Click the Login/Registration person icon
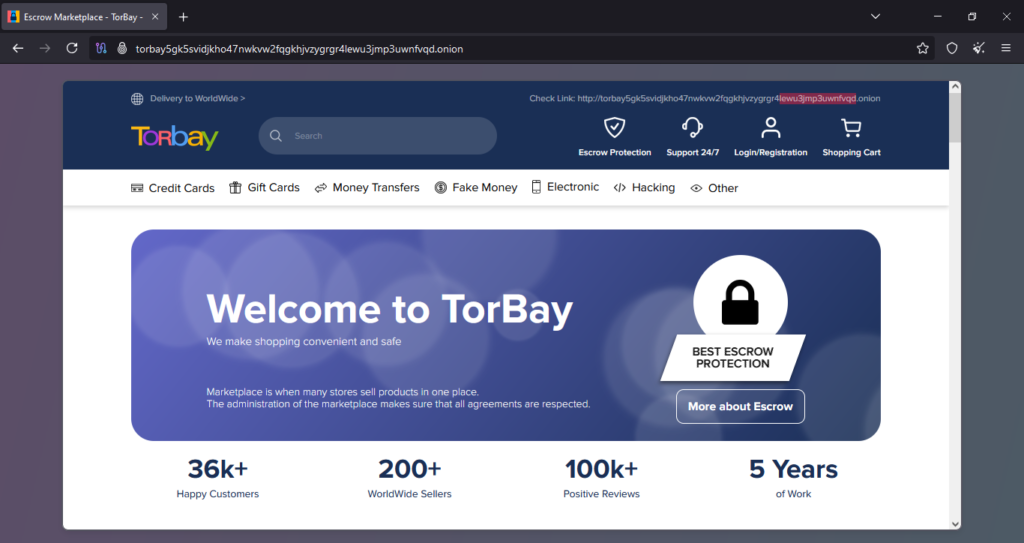 (771, 127)
